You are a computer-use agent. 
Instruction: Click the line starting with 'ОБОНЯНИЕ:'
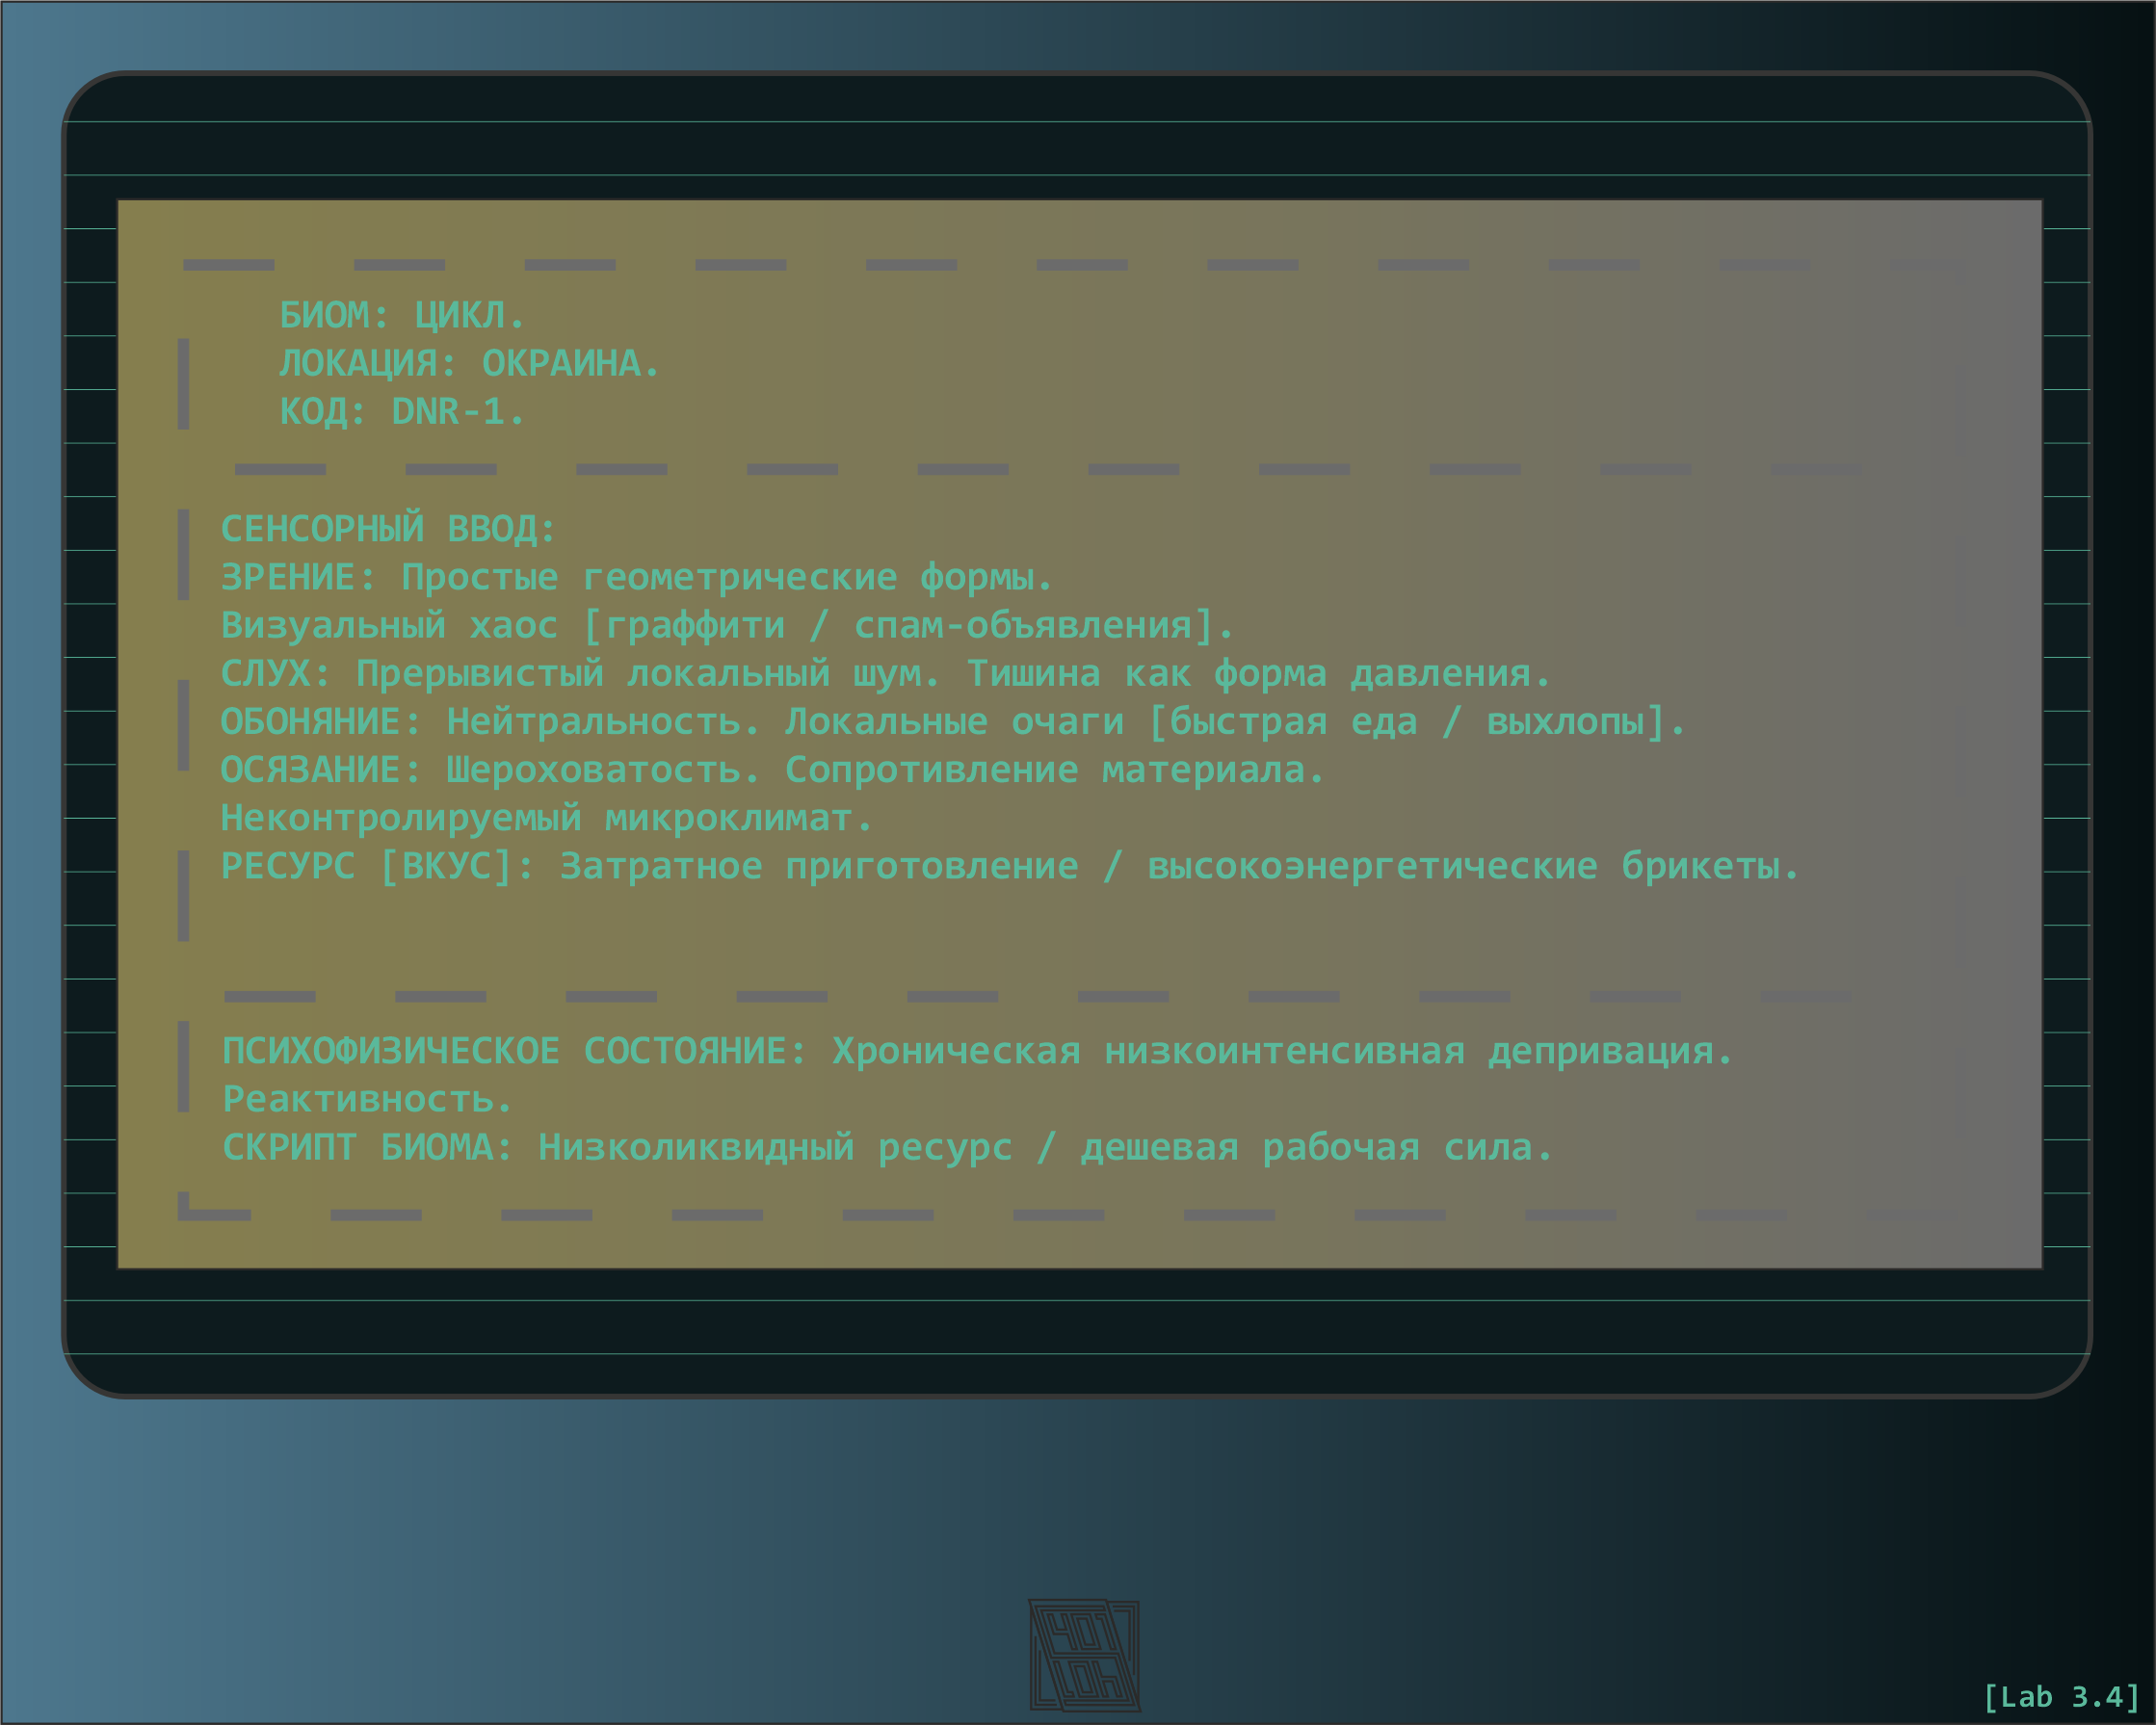click(953, 722)
